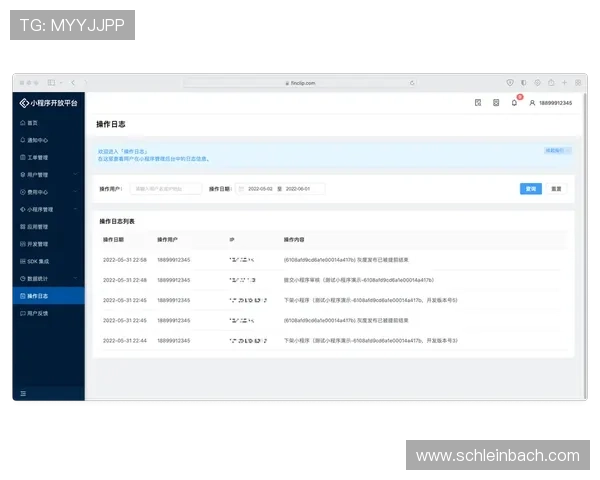The height and width of the screenshot is (480, 600).
Task: Click the 重置 button
Action: coord(555,188)
